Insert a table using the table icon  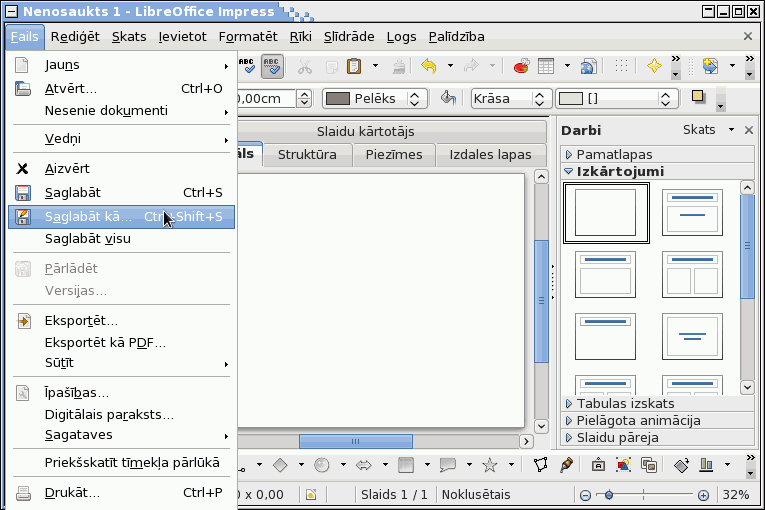pos(546,65)
